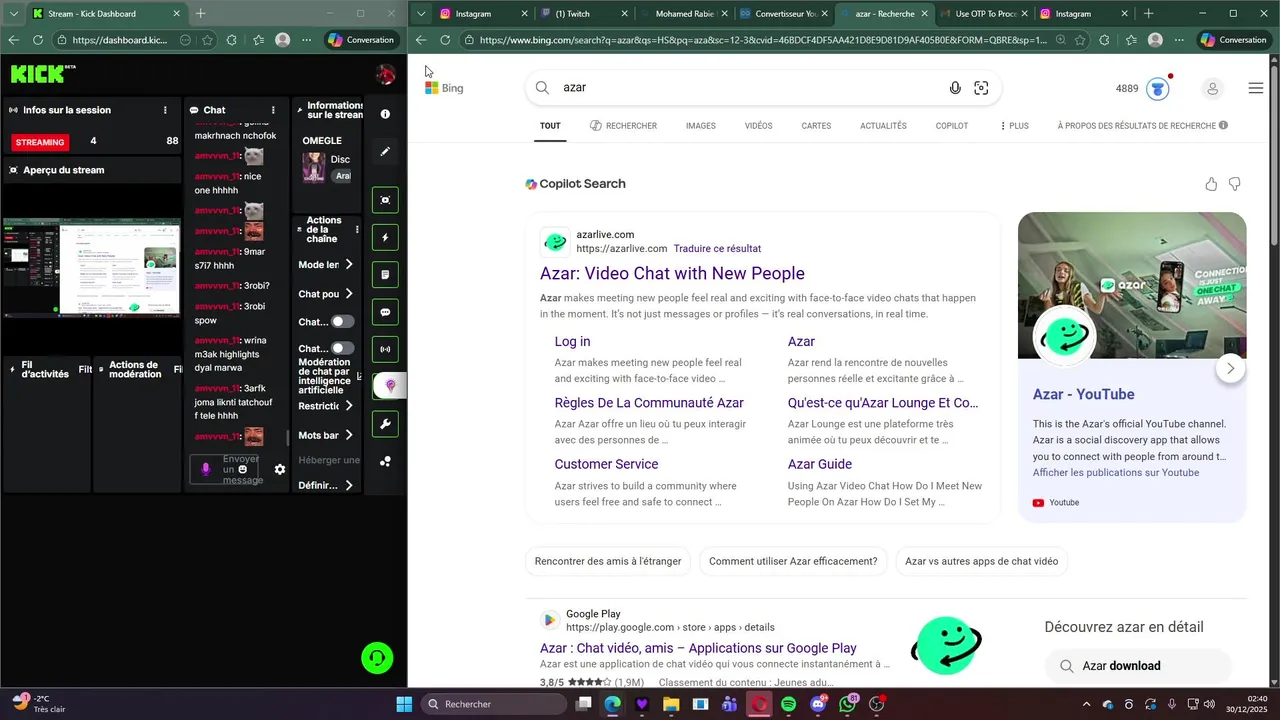The height and width of the screenshot is (720, 1280).
Task: Switch to the '(1) Twitch' browser tab
Action: (583, 14)
